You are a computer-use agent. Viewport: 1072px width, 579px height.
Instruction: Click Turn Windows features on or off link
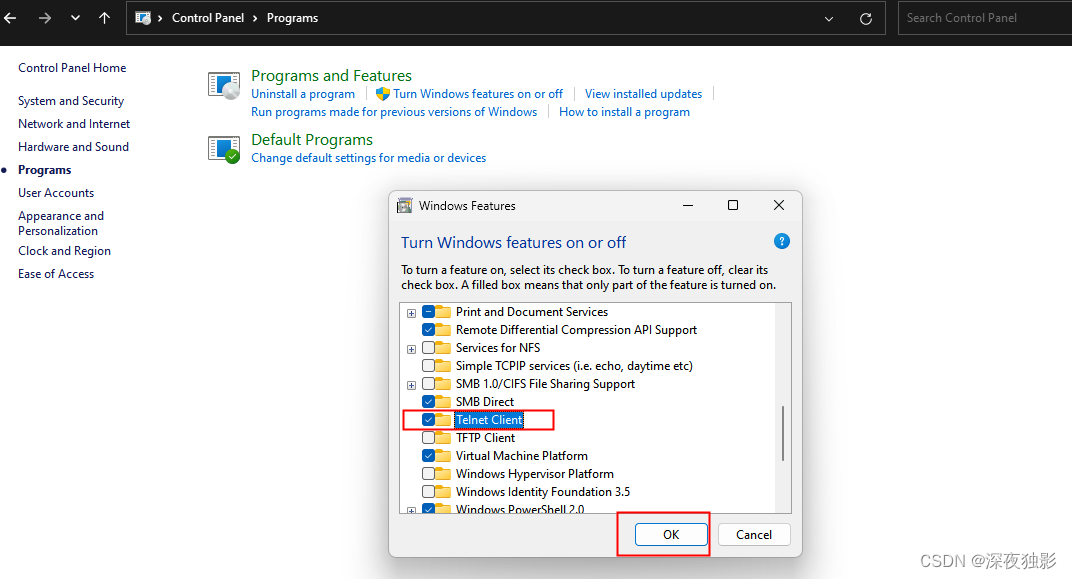pyautogui.click(x=478, y=94)
